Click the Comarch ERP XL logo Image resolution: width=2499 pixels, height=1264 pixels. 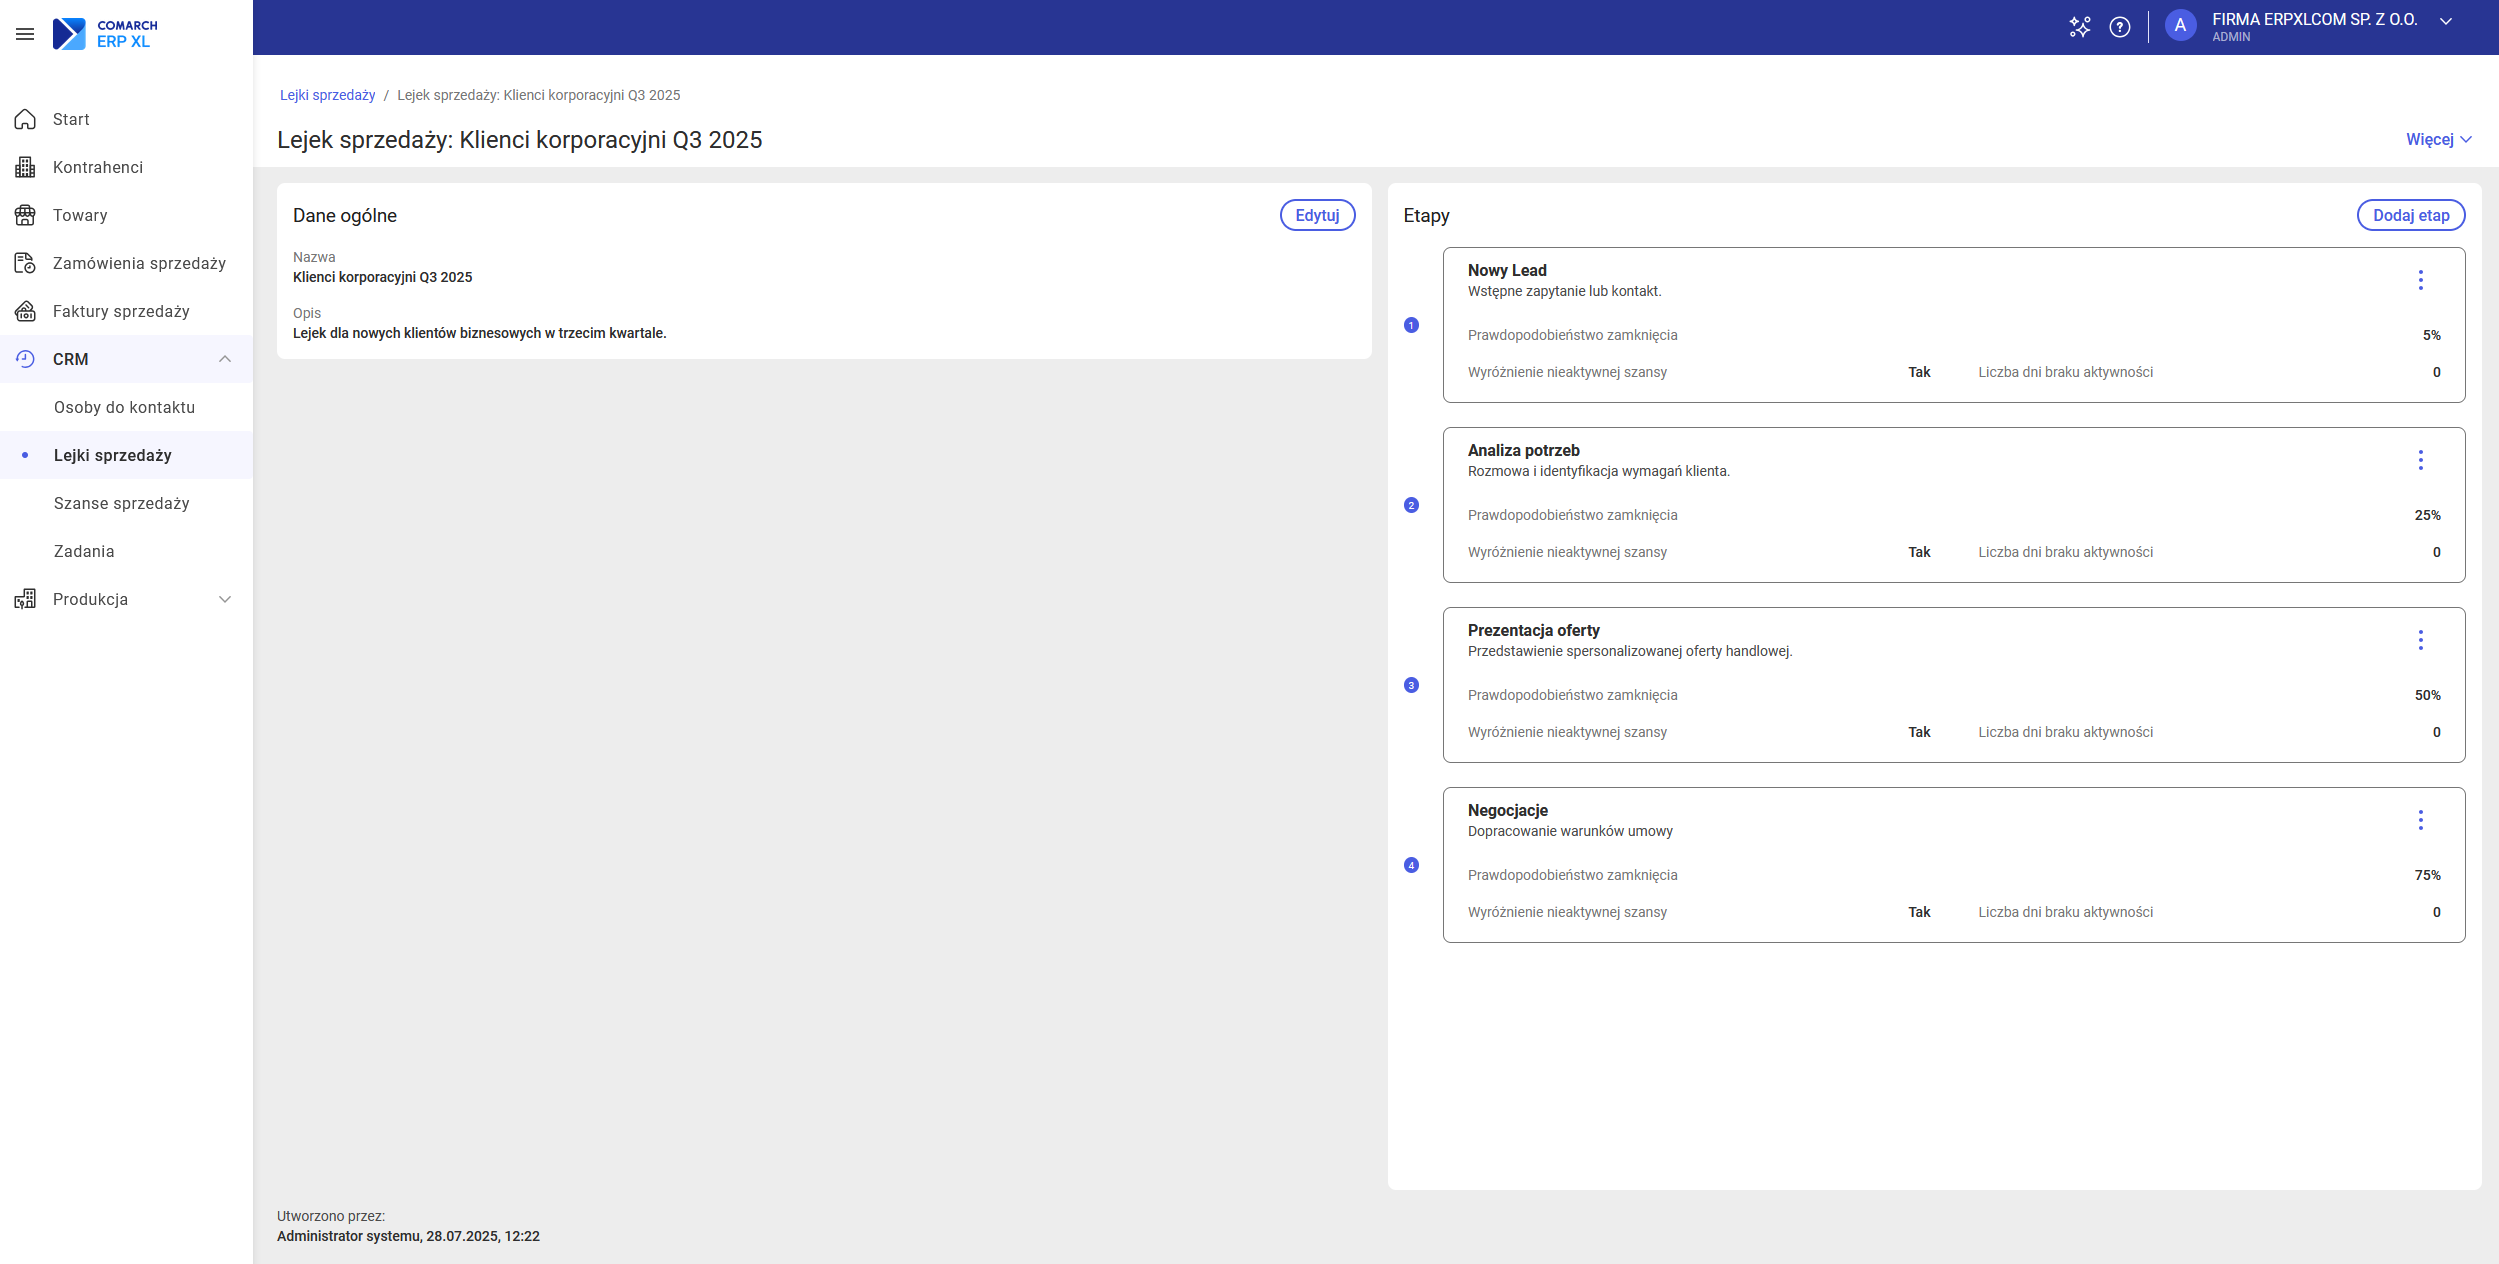pyautogui.click(x=105, y=34)
